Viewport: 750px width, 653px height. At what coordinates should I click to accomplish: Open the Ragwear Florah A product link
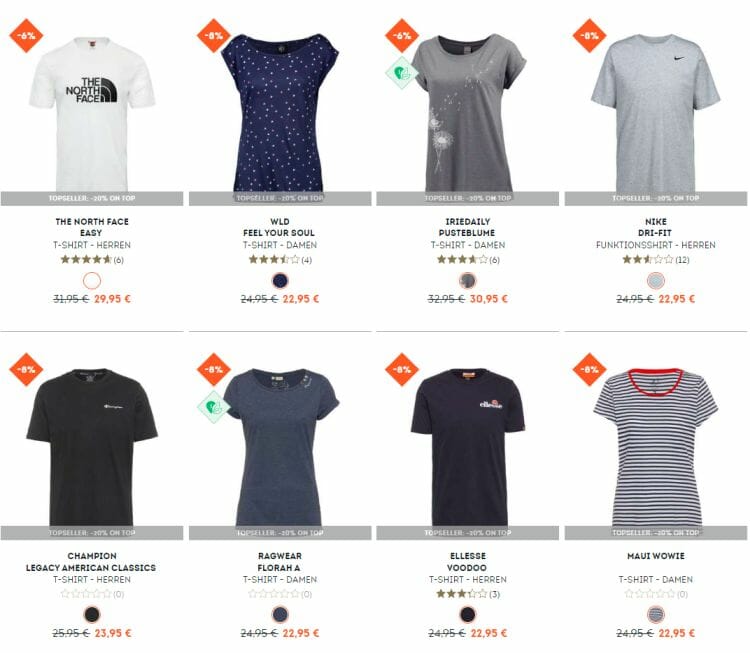point(280,562)
